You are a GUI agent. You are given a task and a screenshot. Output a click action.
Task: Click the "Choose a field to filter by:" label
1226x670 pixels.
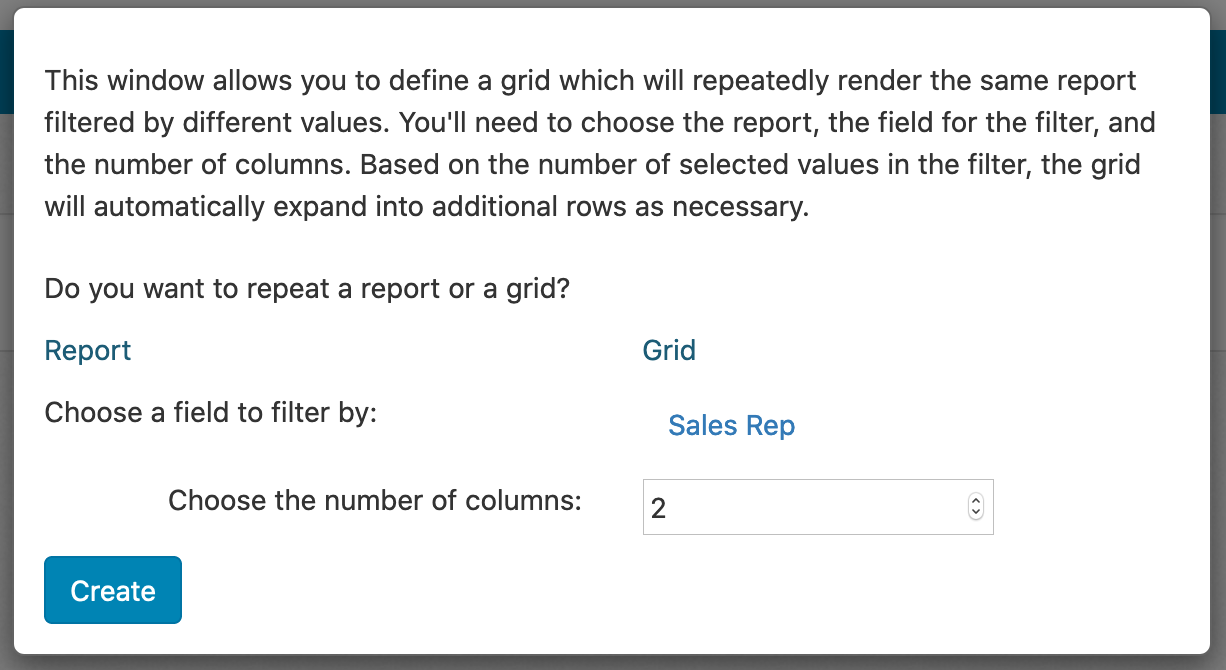210,412
